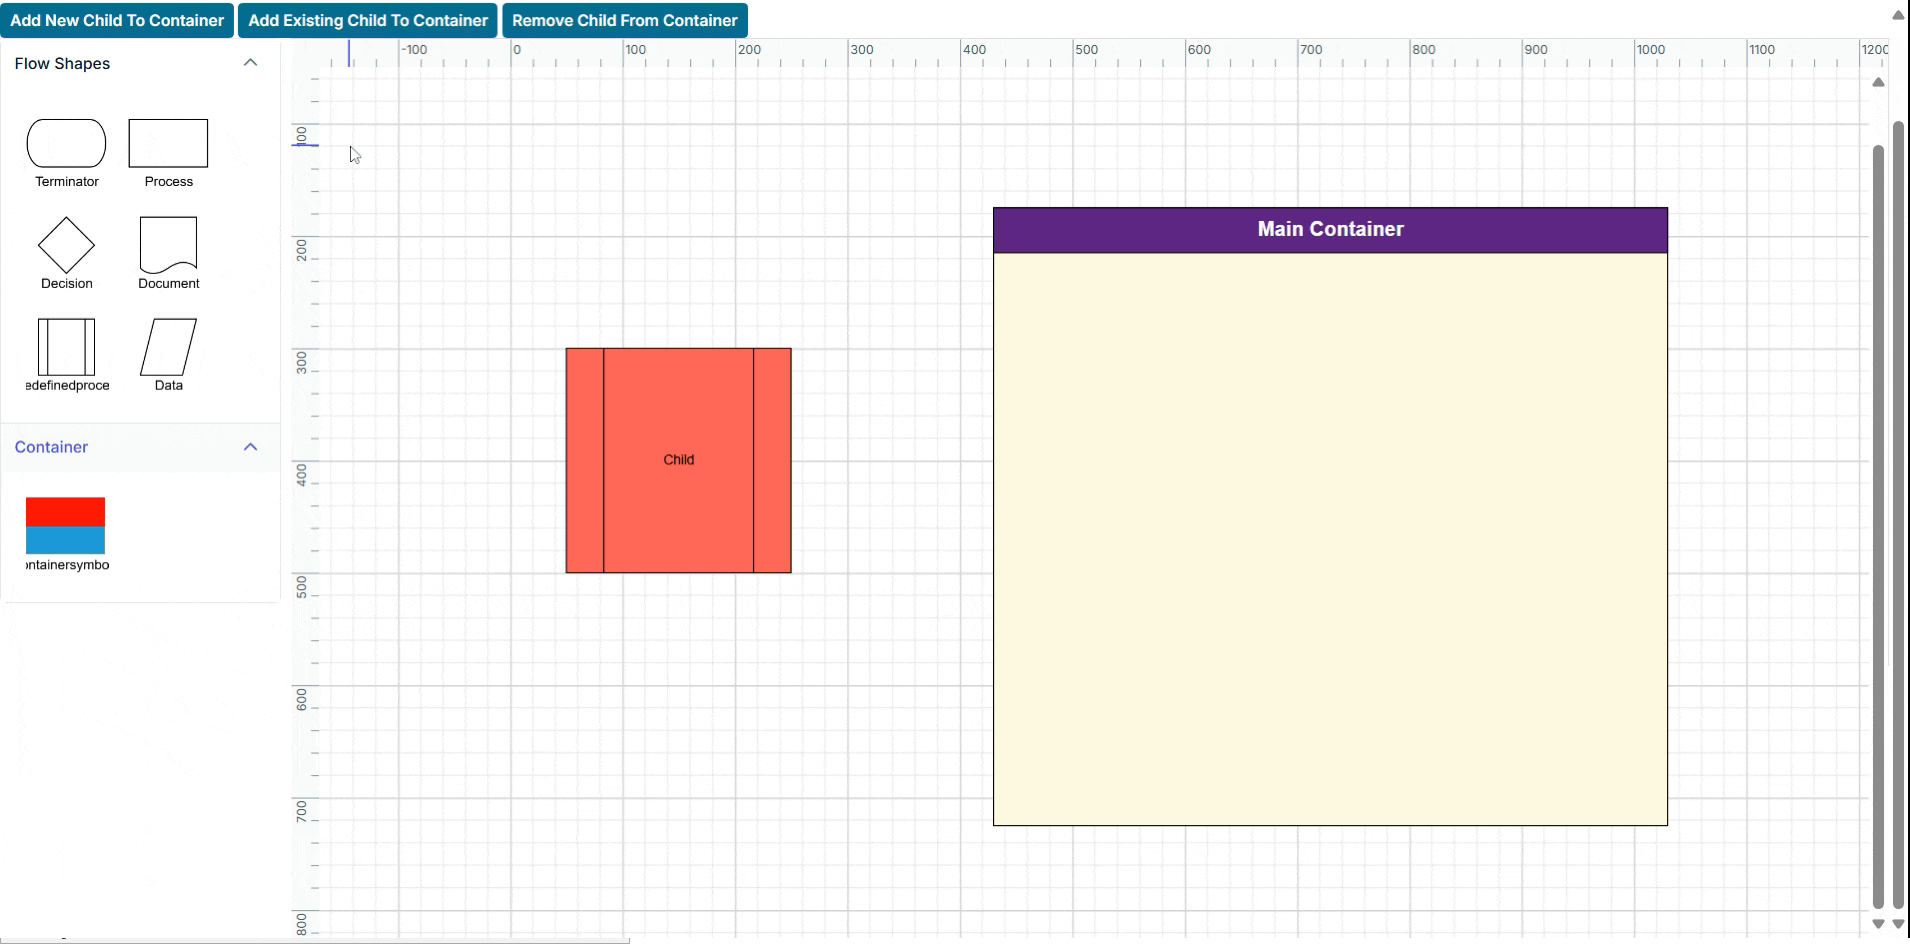Click the 400 mark on vertical ruler
Screen dimensions: 1910x944
(x=302, y=475)
